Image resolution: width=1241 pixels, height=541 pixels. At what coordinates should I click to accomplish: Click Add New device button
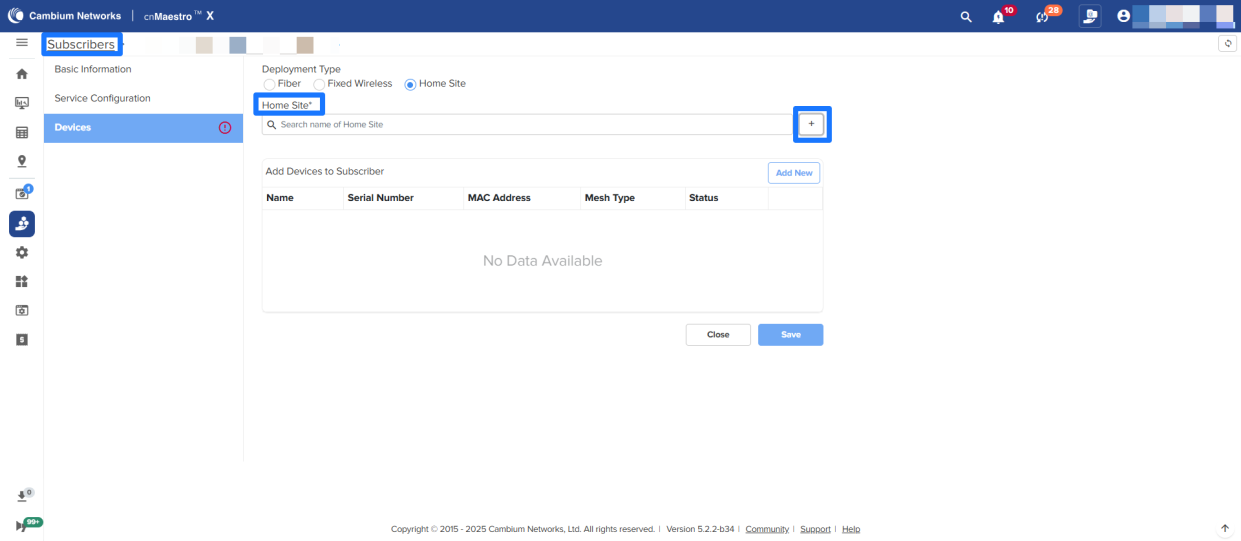(794, 173)
